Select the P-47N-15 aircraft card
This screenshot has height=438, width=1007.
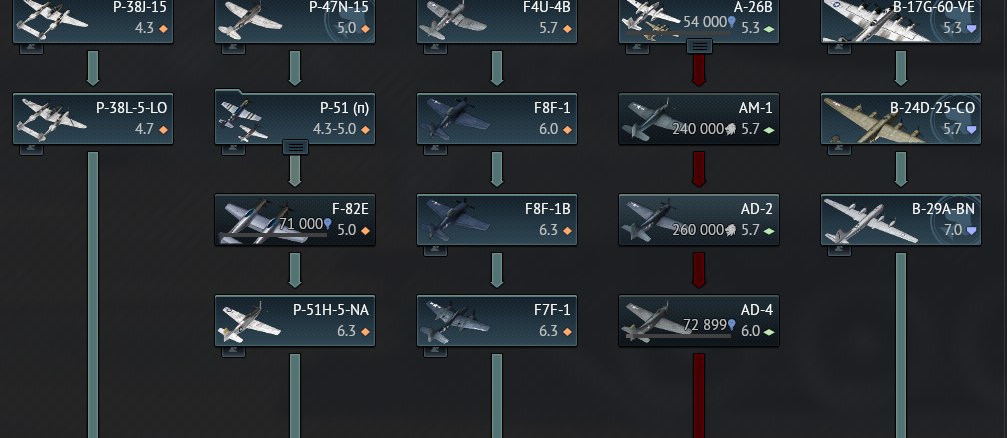(295, 21)
